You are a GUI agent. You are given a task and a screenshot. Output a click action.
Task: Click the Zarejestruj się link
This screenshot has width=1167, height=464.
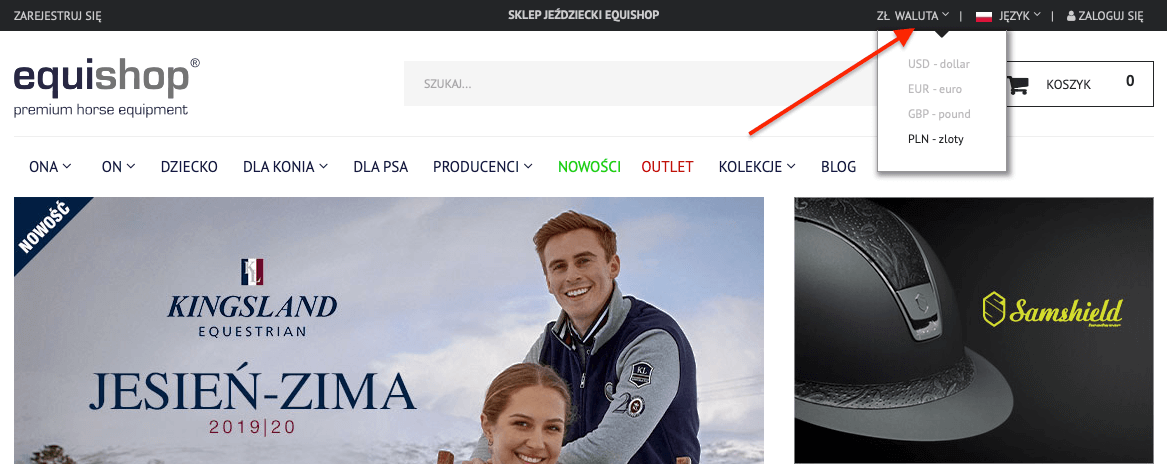(57, 16)
